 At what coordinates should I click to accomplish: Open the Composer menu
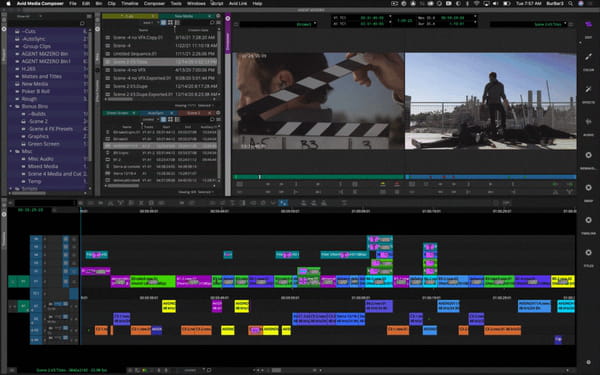154,3
